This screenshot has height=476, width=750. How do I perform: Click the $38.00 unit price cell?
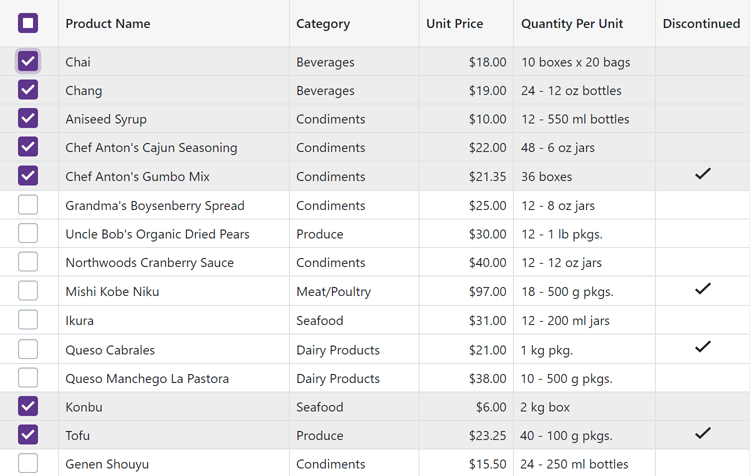tap(487, 379)
